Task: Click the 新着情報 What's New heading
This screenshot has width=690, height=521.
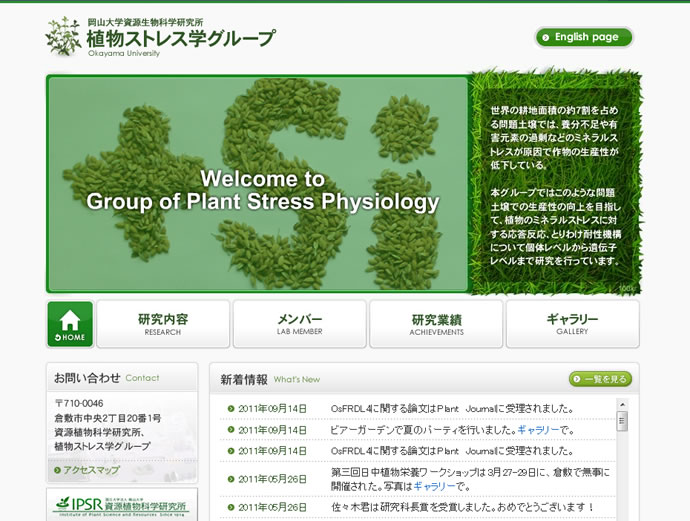Action: pyautogui.click(x=270, y=379)
